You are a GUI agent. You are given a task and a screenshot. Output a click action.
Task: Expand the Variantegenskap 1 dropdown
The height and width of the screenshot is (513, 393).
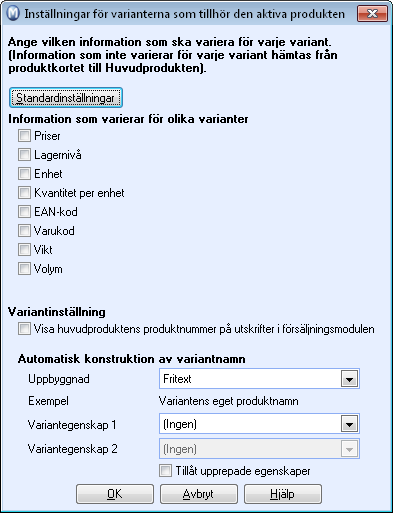pyautogui.click(x=349, y=424)
